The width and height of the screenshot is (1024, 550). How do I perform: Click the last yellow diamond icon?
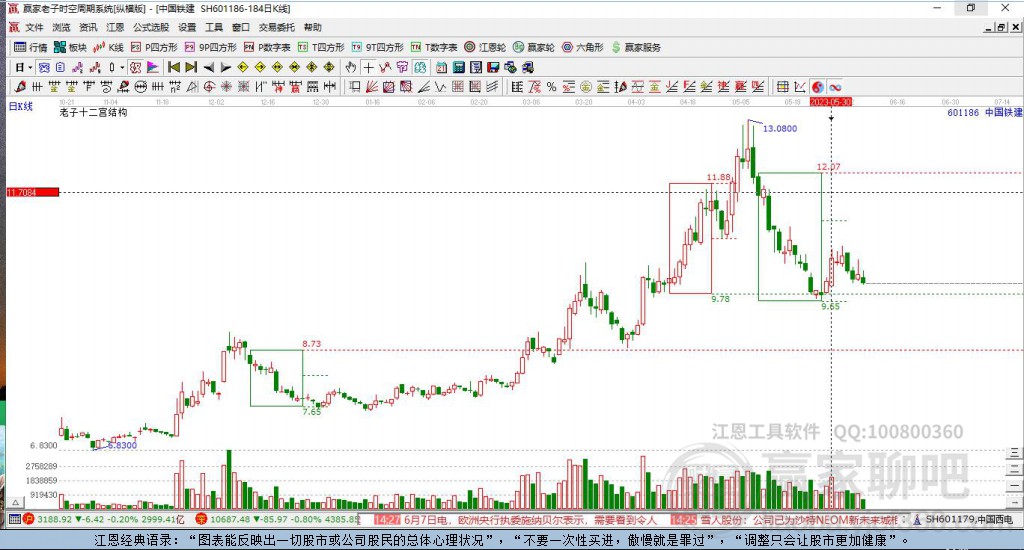[329, 67]
